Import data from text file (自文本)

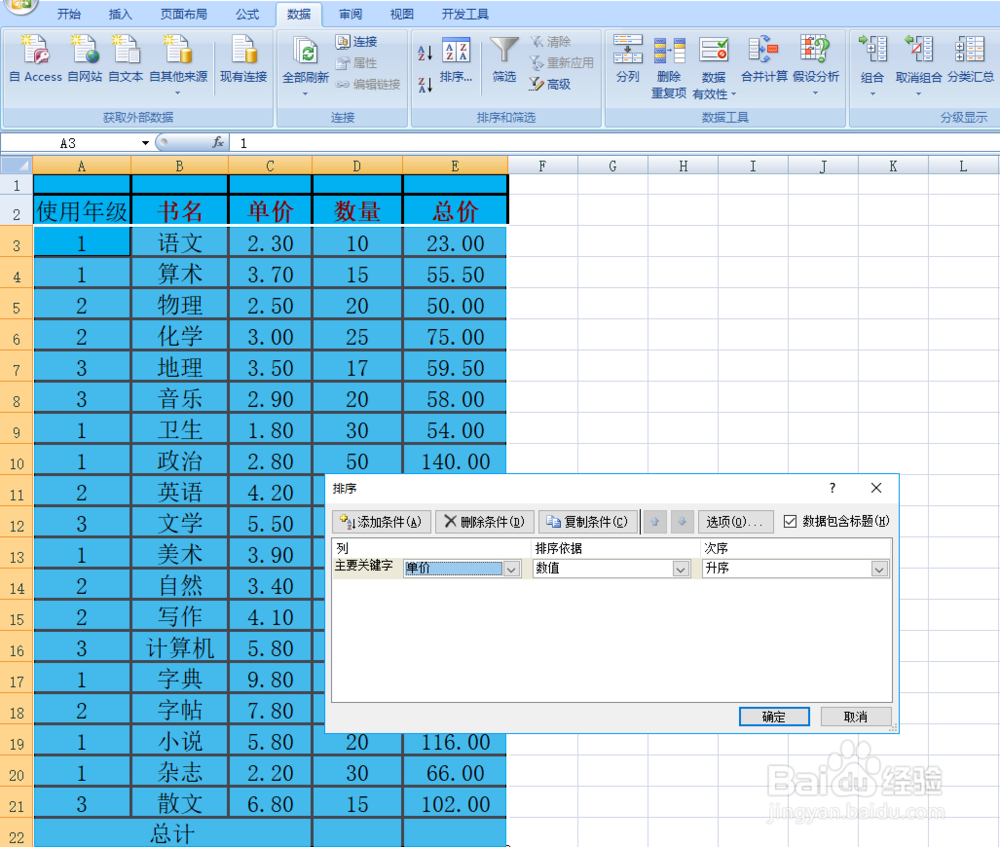click(126, 59)
